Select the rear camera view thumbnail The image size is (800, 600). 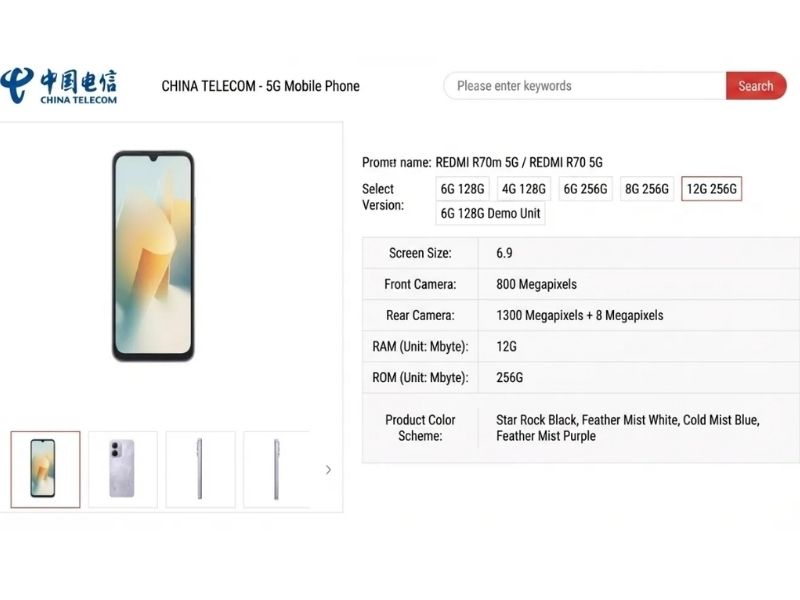tap(122, 468)
